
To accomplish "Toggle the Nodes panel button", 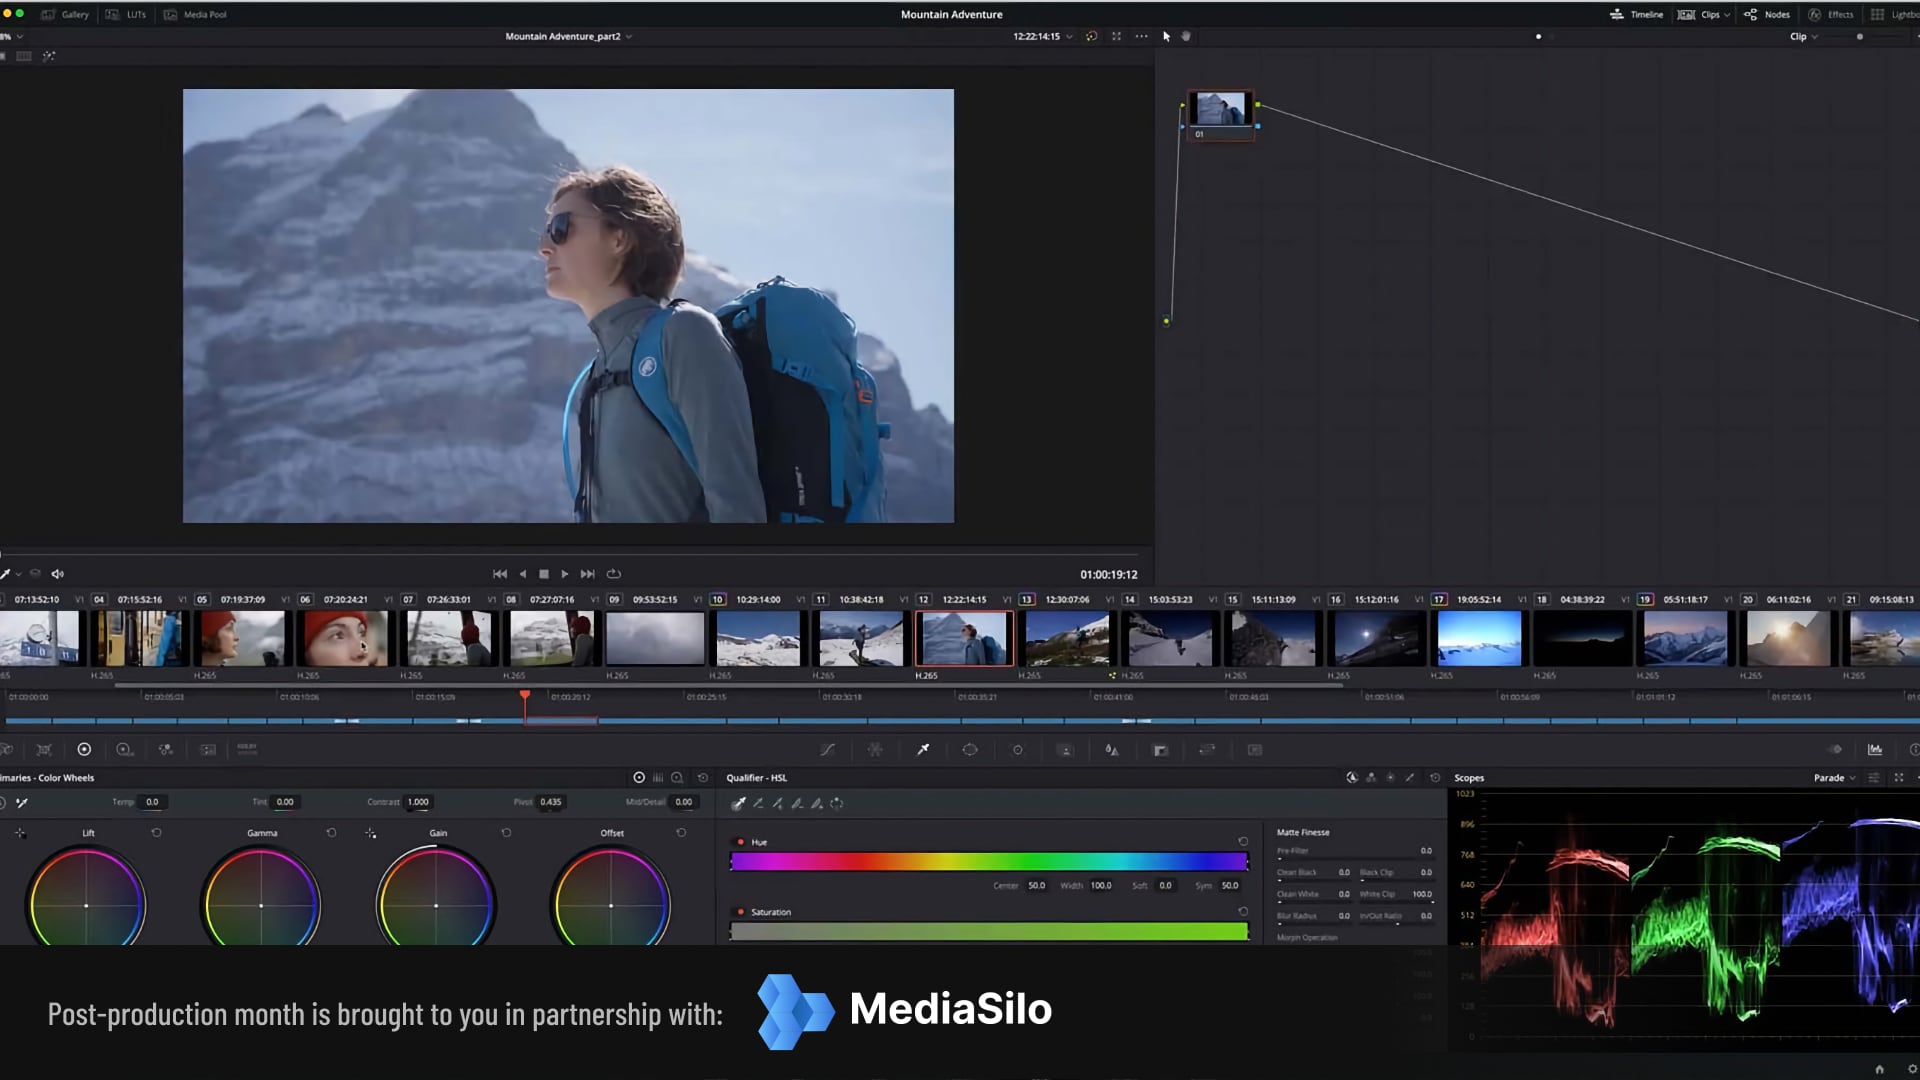I will tap(1767, 15).
